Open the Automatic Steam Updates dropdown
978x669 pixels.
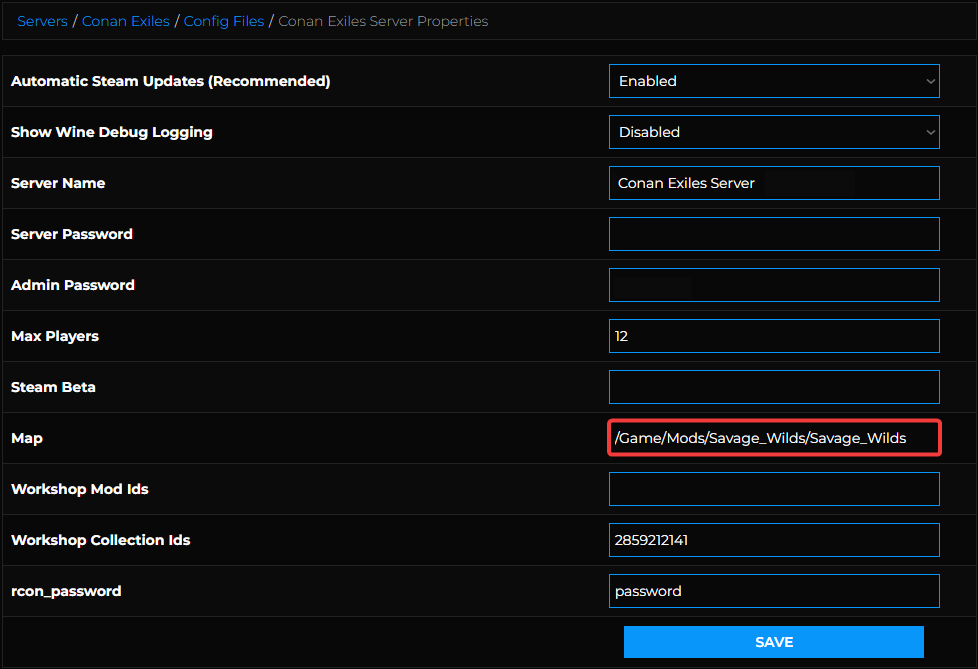tap(773, 81)
